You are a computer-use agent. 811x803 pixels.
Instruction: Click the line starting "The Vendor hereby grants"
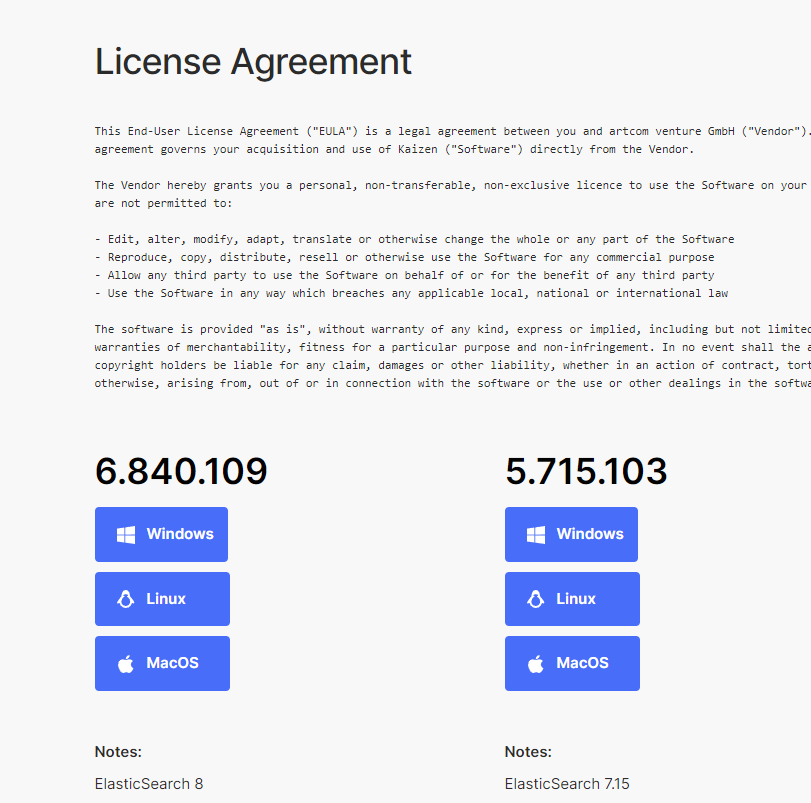tap(453, 185)
